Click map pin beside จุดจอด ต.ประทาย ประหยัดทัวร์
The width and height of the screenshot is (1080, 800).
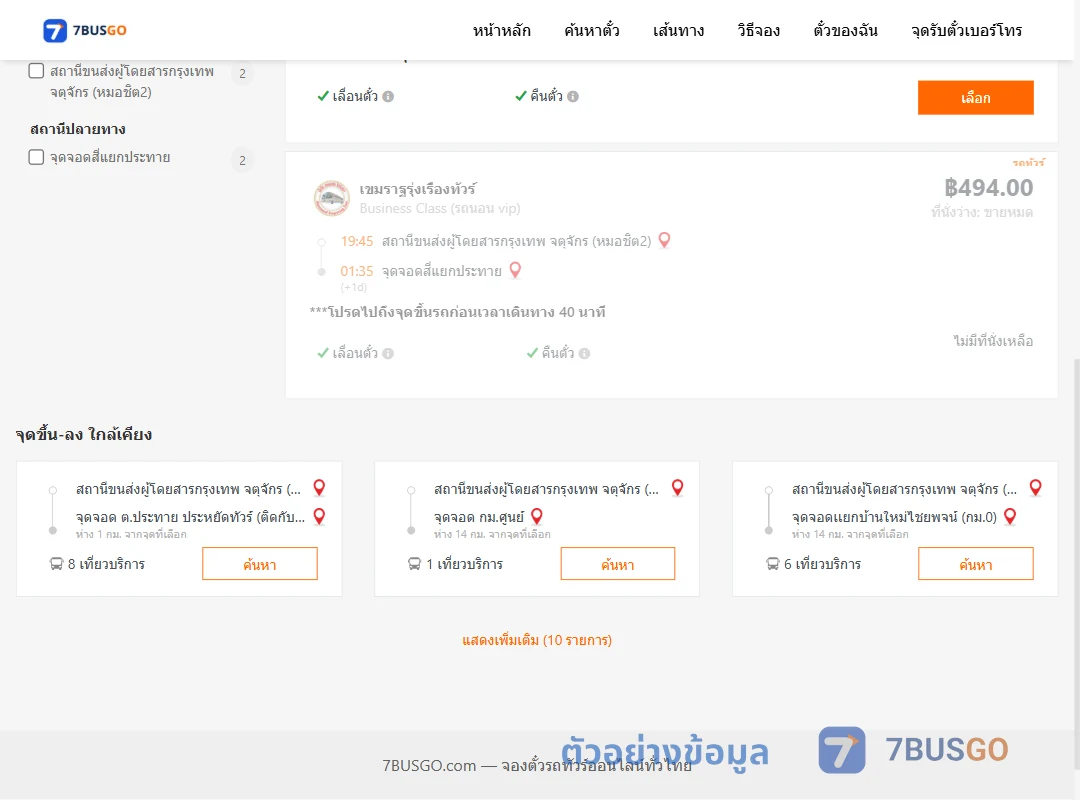[x=320, y=516]
